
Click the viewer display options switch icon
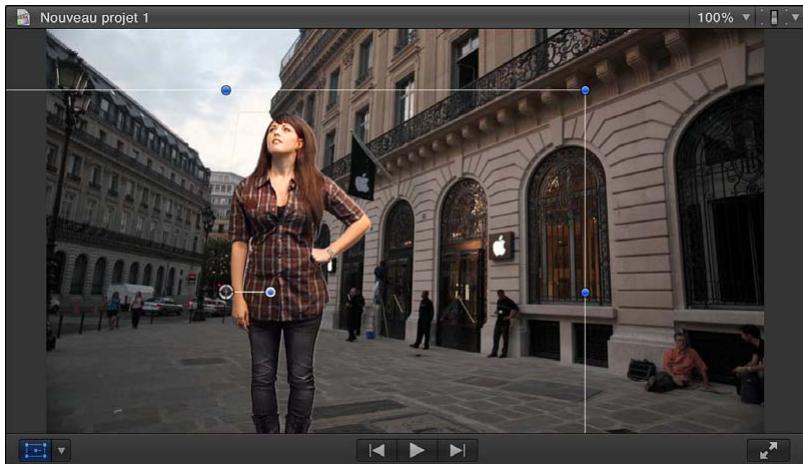774,17
